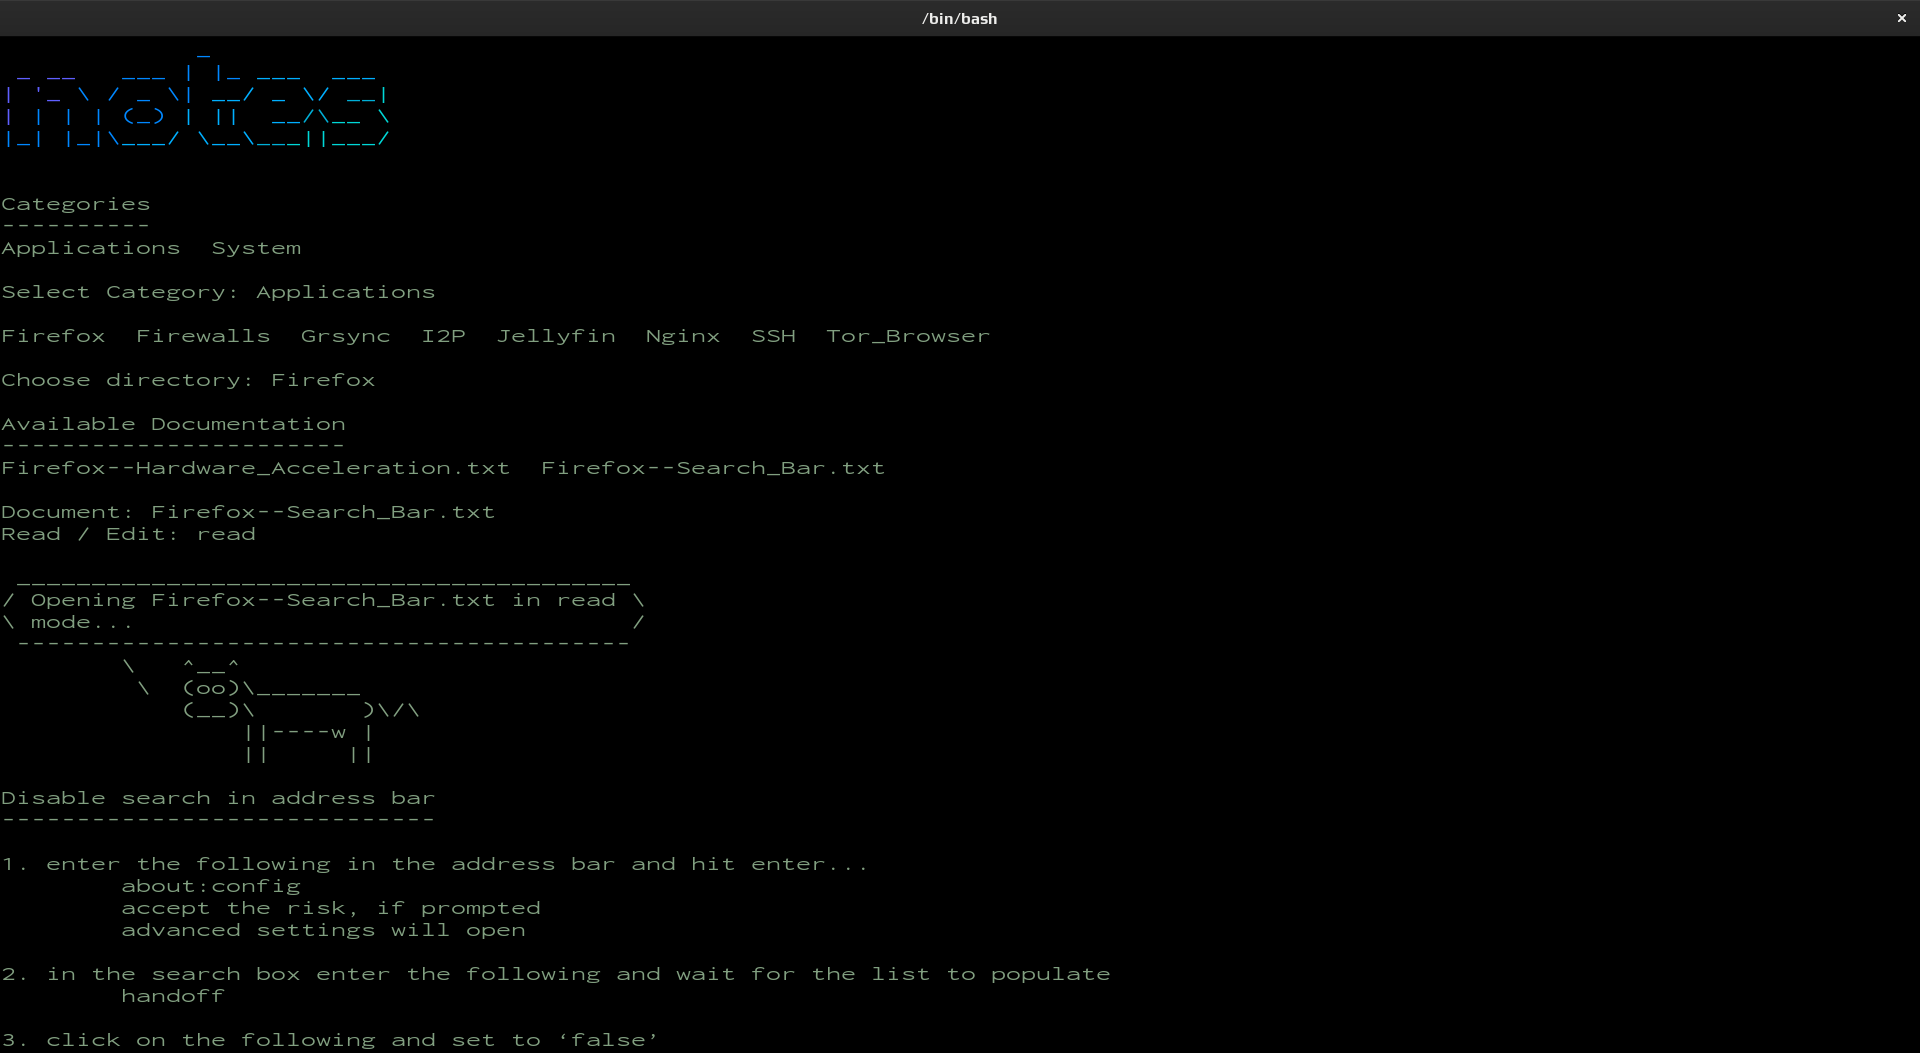Click the Tor_Browser directory name
Image resolution: width=1920 pixels, height=1053 pixels.
907,336
